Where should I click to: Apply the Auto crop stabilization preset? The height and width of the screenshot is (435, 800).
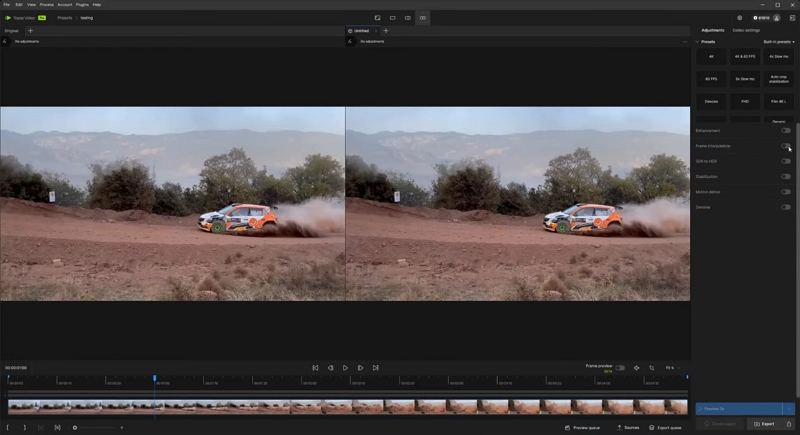(x=779, y=79)
